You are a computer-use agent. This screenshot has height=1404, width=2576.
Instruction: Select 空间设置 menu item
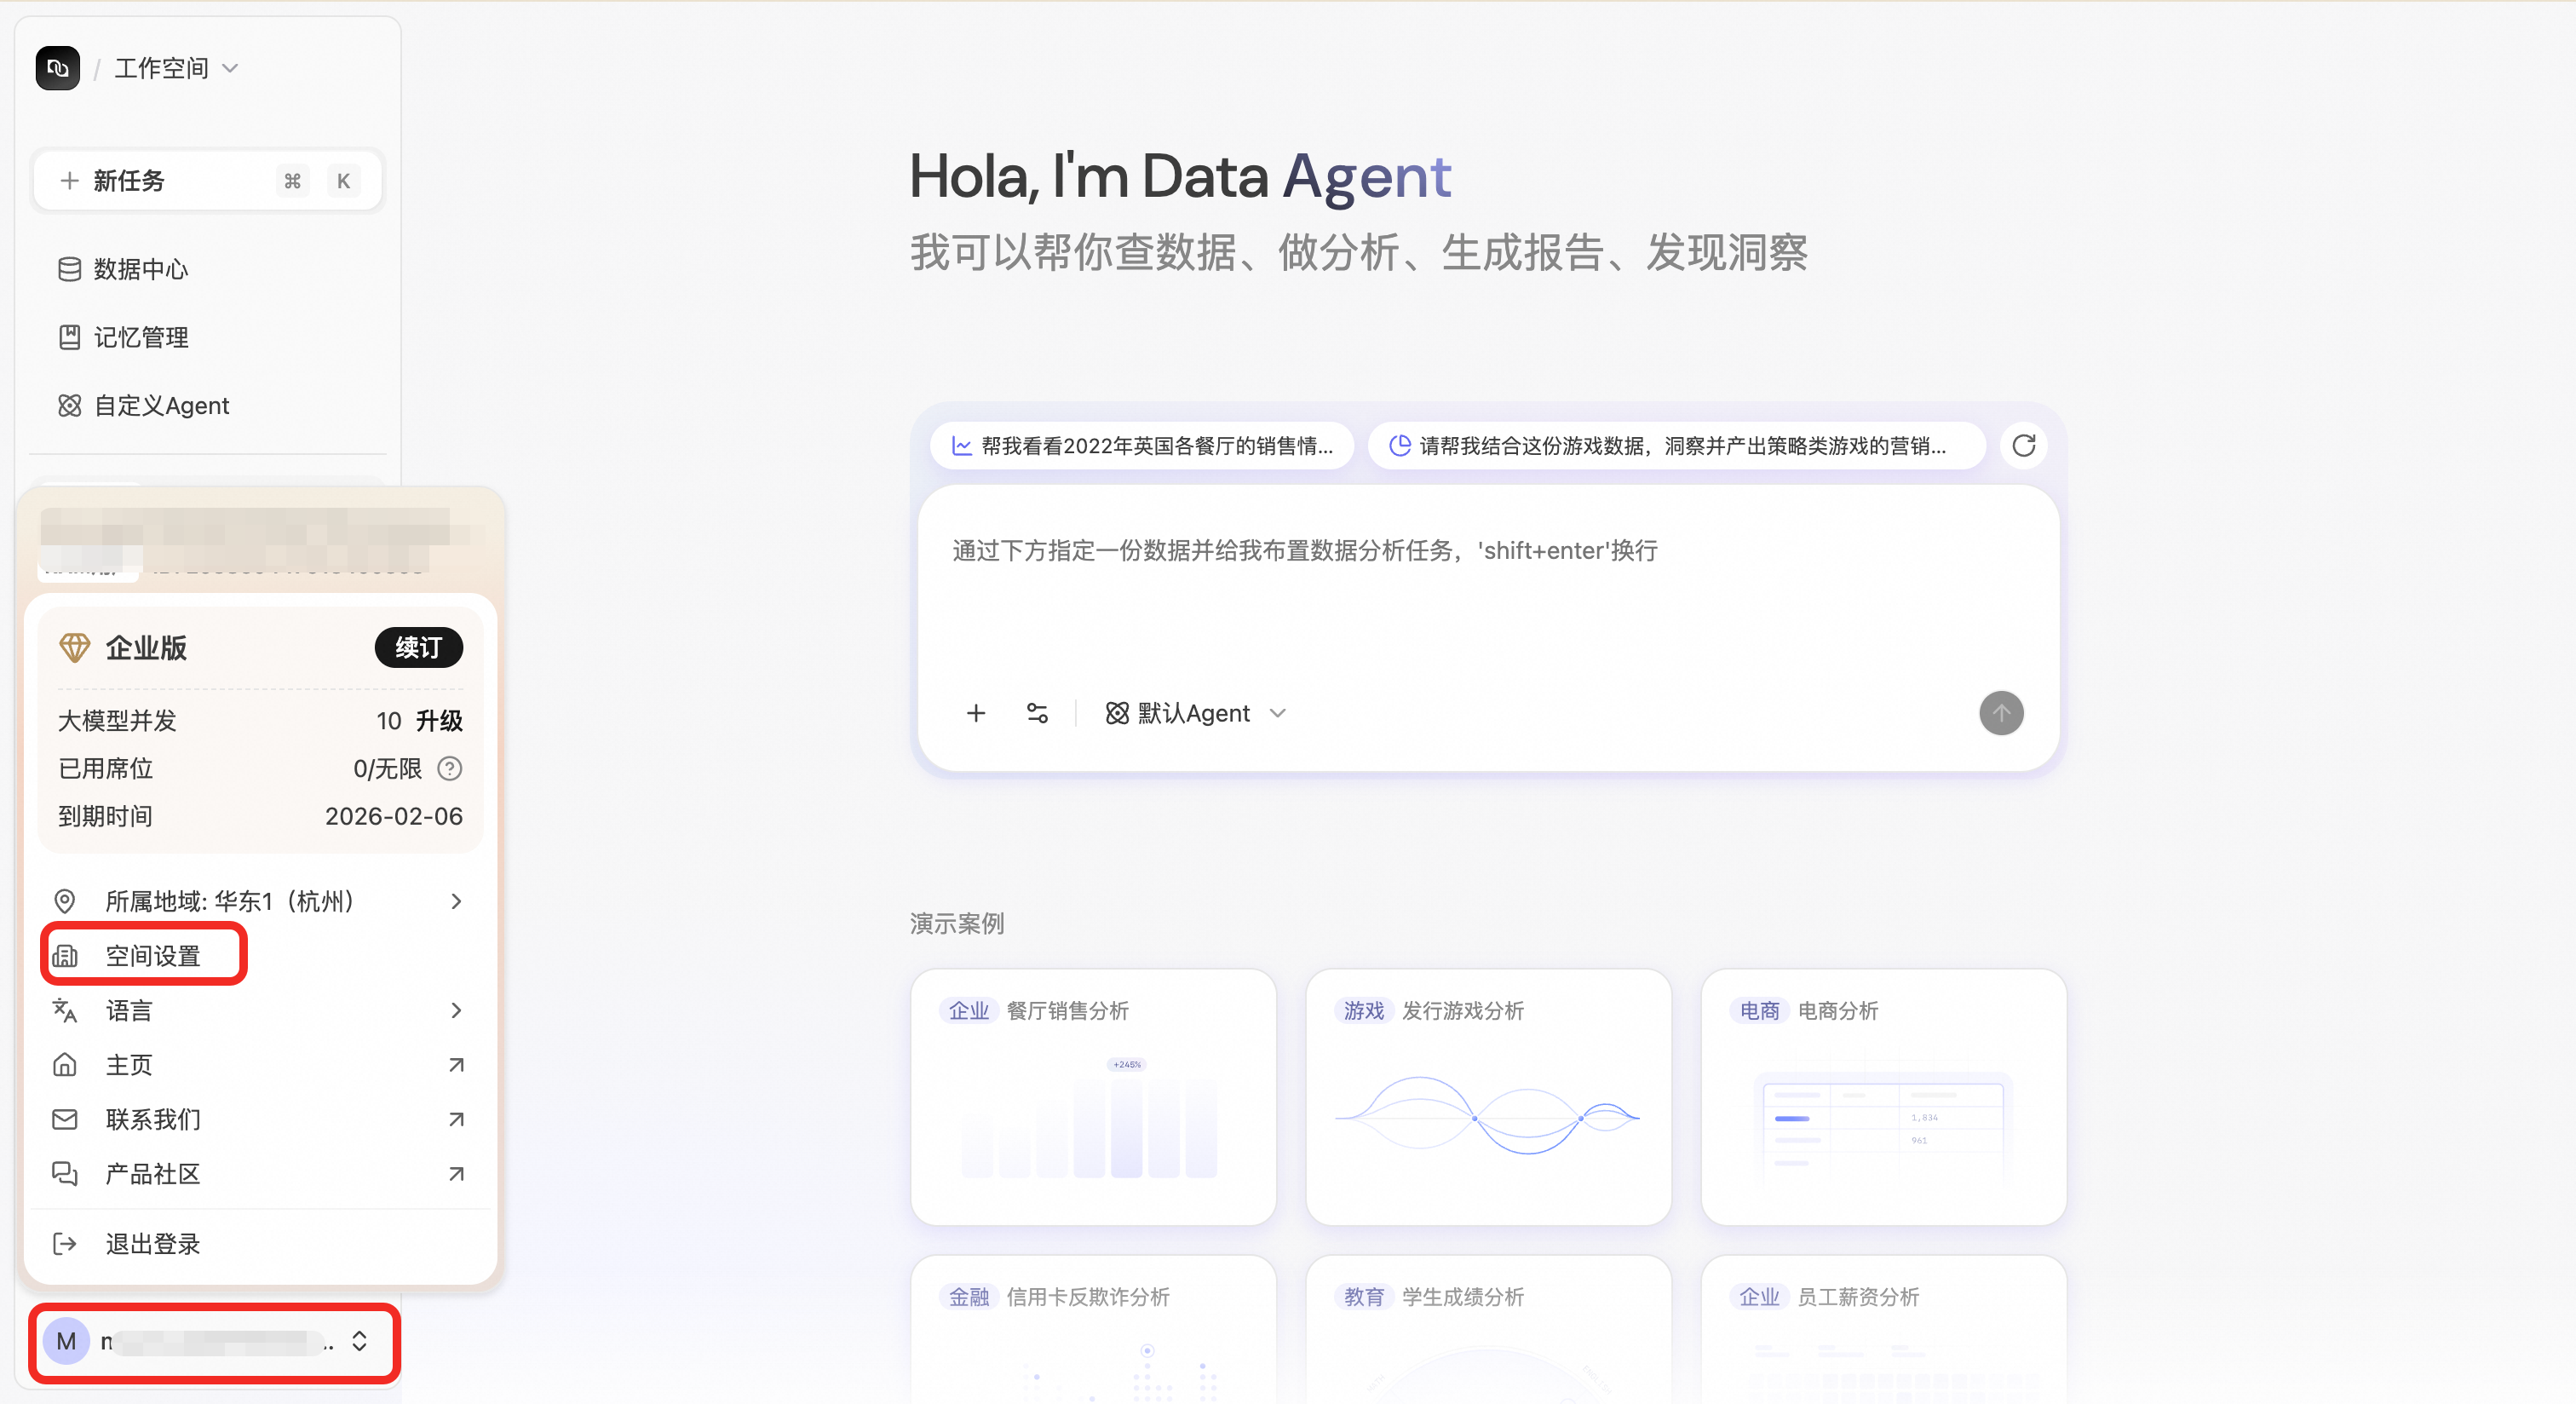(152, 956)
